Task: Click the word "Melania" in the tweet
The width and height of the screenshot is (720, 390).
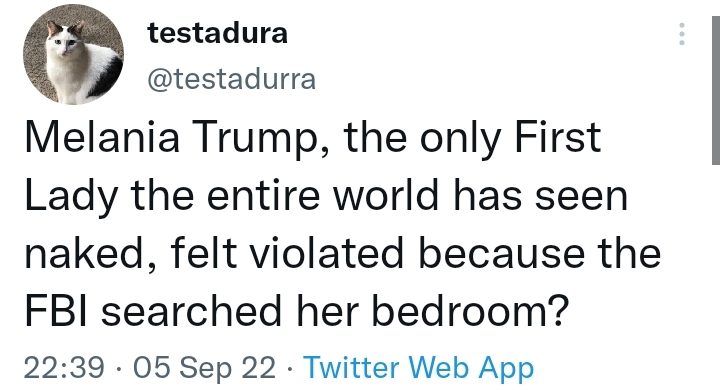Action: [x=102, y=137]
